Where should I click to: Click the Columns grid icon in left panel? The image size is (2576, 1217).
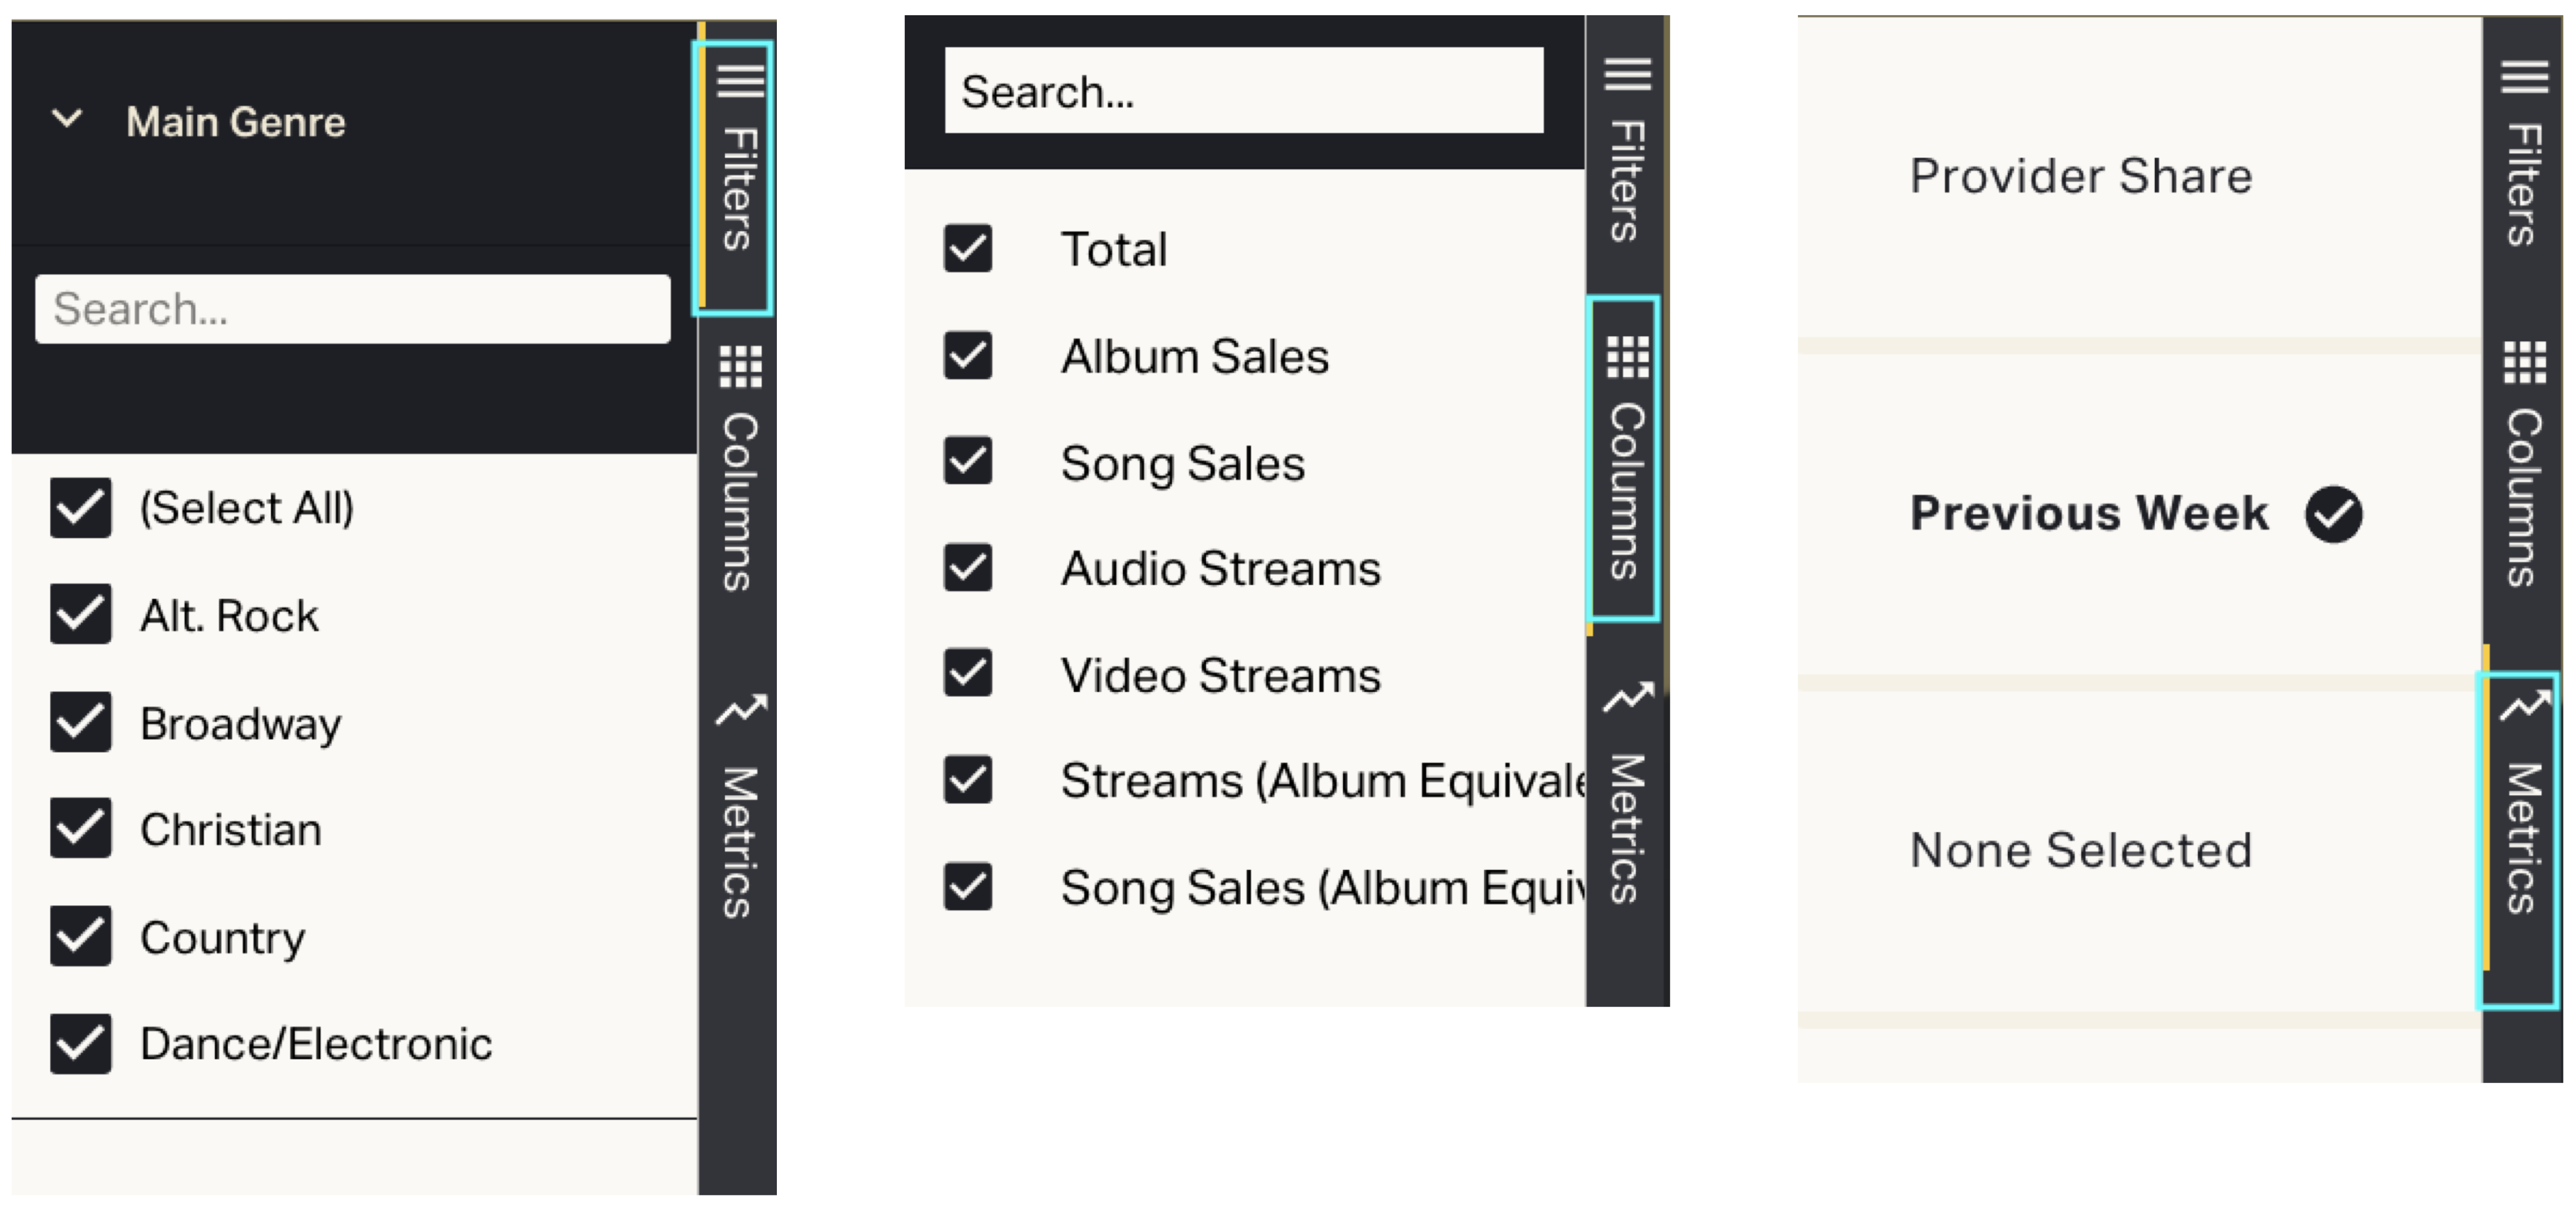pyautogui.click(x=740, y=366)
